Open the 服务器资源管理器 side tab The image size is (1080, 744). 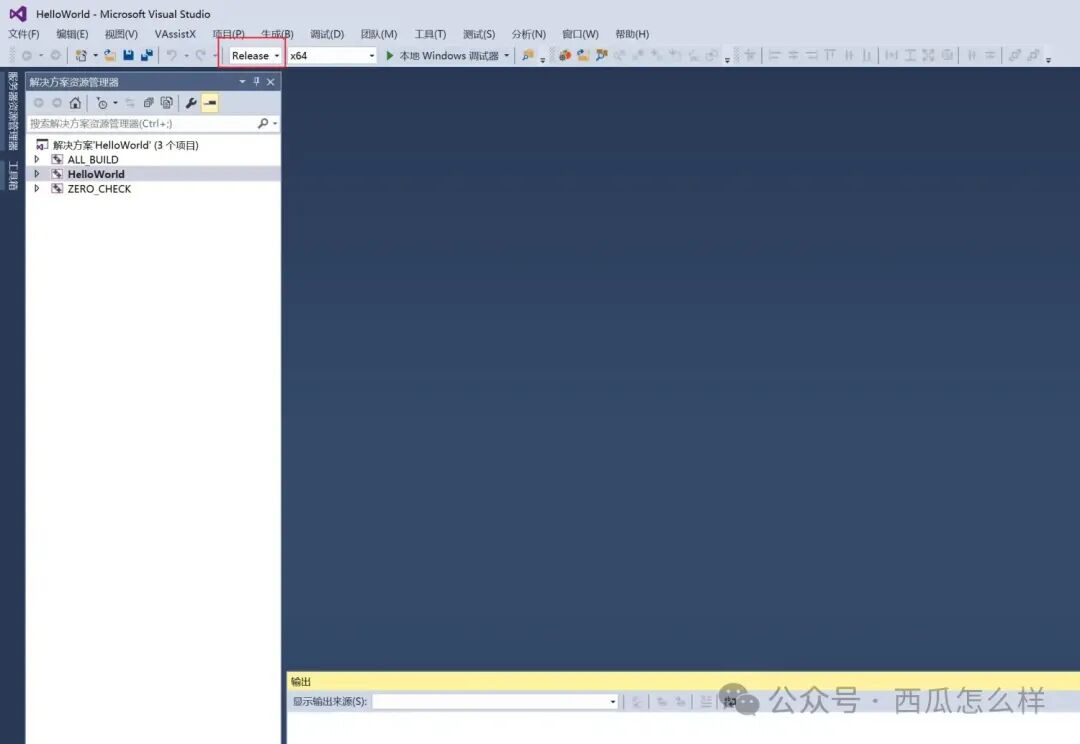click(13, 110)
